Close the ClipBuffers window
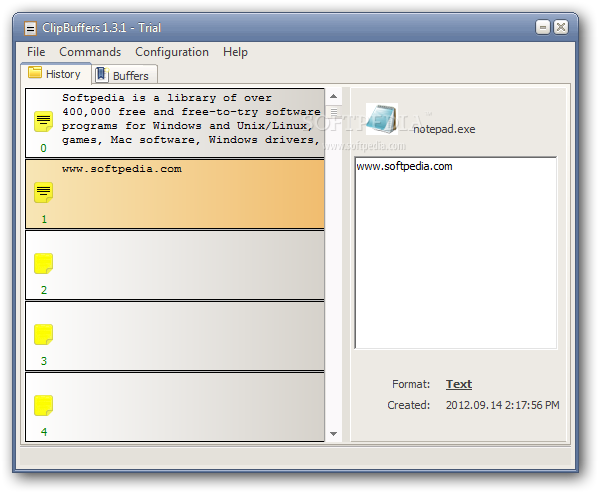The width and height of the screenshot is (599, 493). click(x=561, y=27)
